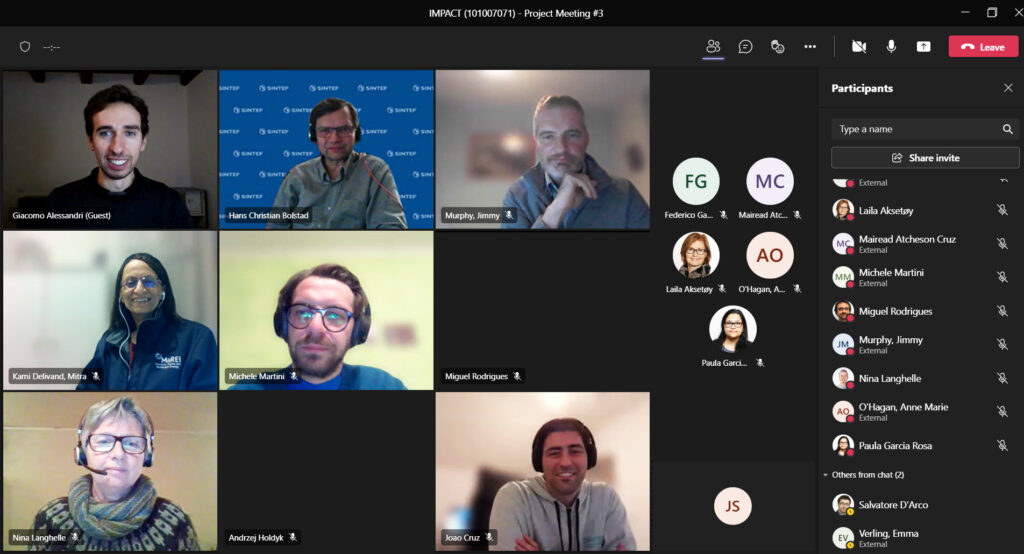Click the collapse chevron above Laila Aksetøy
Screen dimensions: 1024x554
pyautogui.click(x=1004, y=180)
